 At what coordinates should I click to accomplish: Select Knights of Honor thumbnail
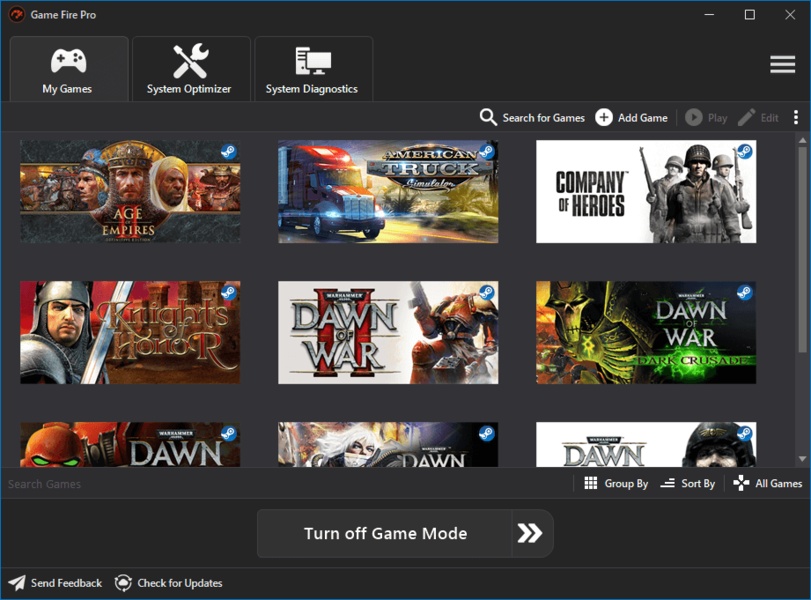[130, 332]
